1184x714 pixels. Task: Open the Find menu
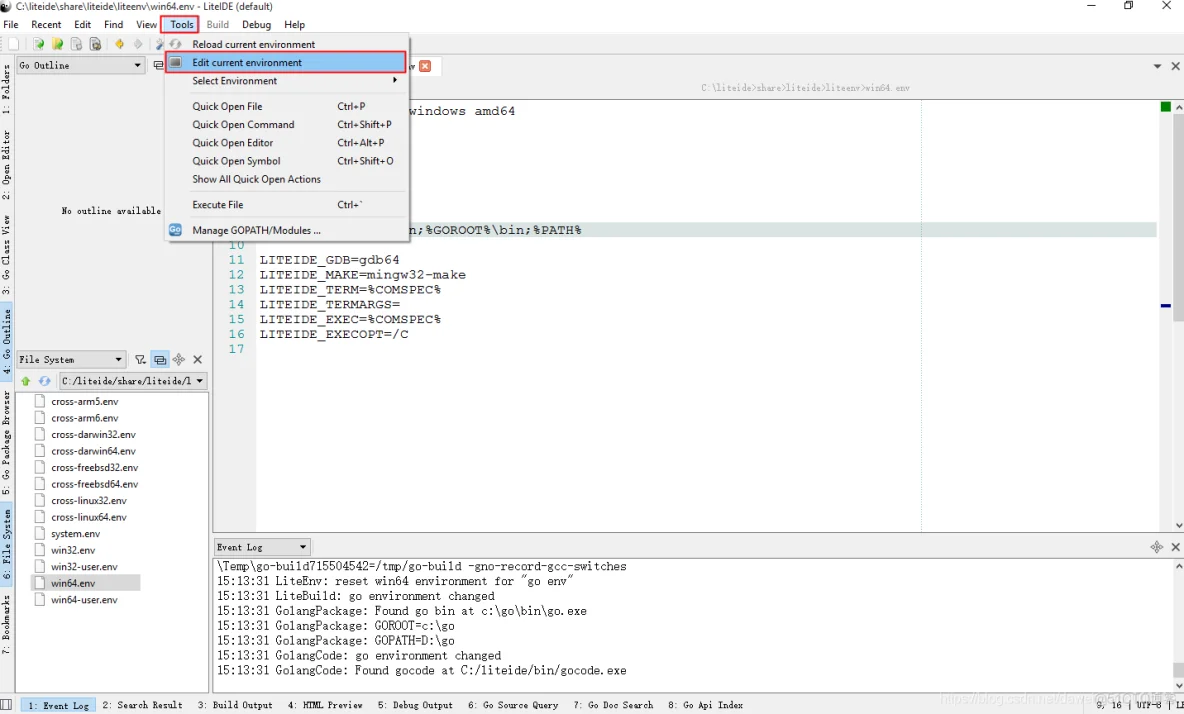113,24
